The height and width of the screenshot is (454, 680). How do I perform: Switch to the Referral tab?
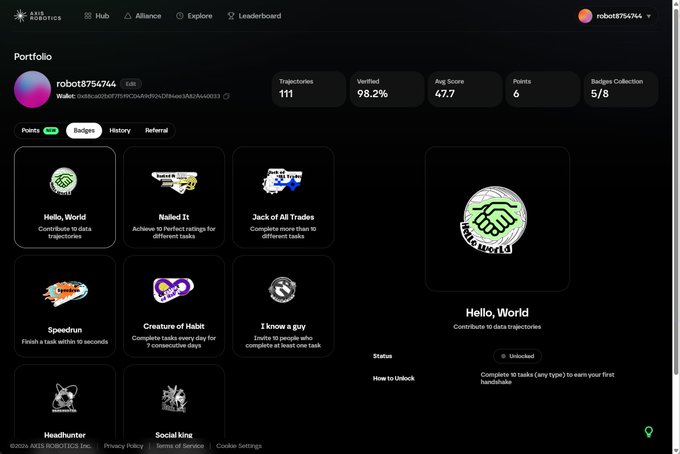(x=157, y=131)
